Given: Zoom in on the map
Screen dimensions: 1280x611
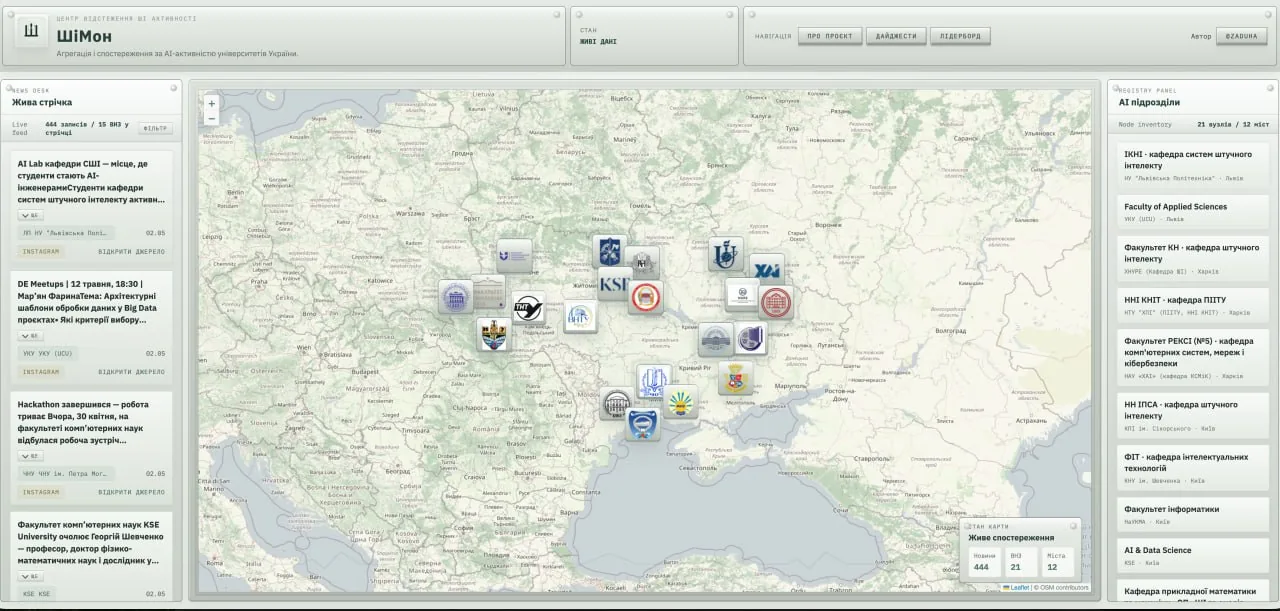Looking at the screenshot, I should point(211,103).
